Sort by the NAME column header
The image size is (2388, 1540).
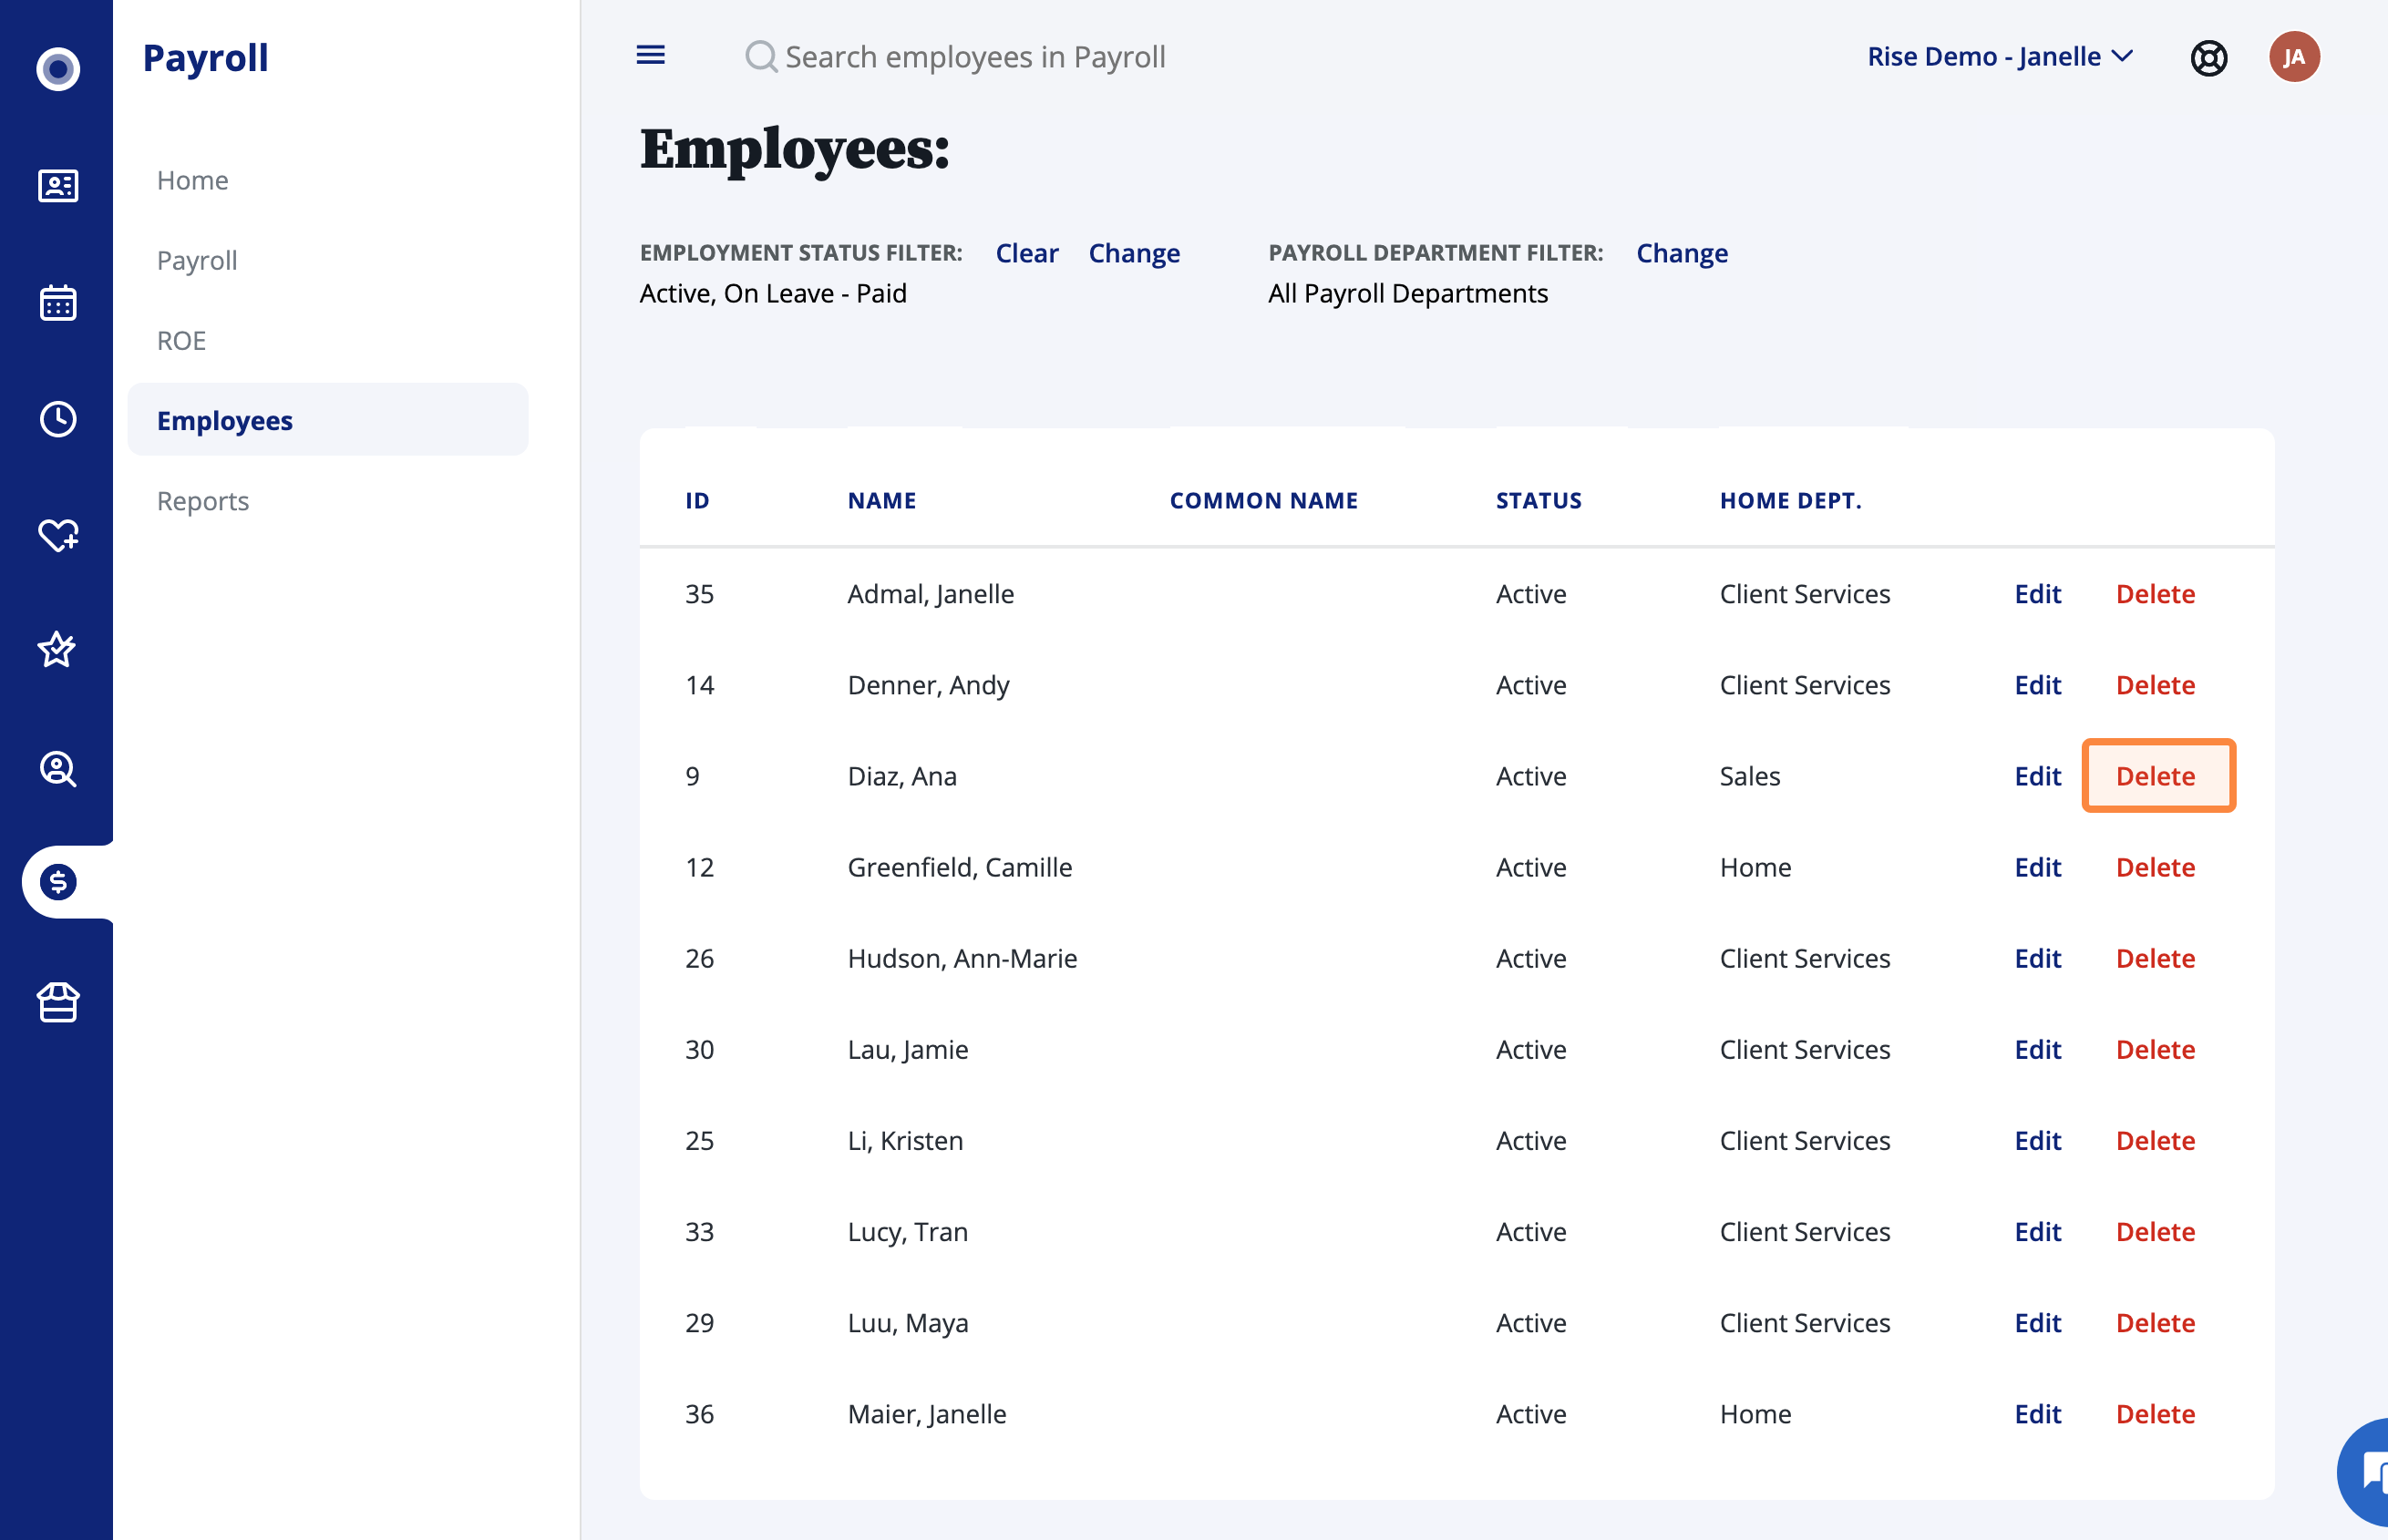point(882,500)
